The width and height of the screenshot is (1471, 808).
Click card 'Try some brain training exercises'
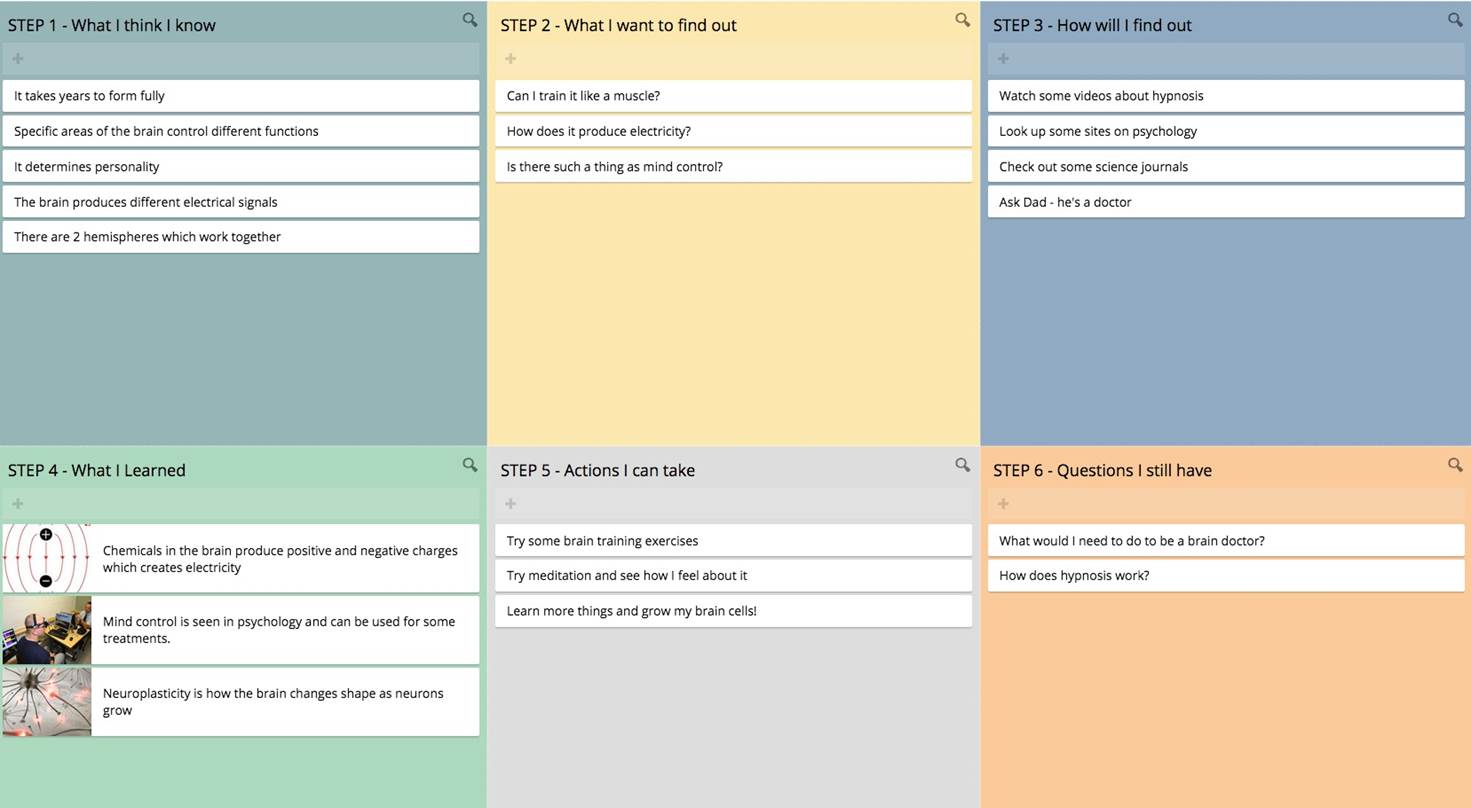point(733,541)
